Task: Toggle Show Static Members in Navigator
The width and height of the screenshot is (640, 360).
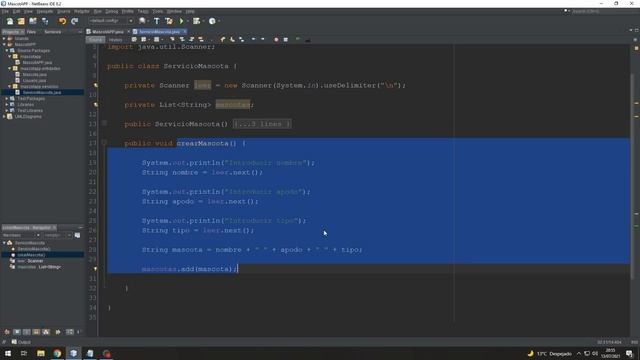Action: click(x=27, y=332)
